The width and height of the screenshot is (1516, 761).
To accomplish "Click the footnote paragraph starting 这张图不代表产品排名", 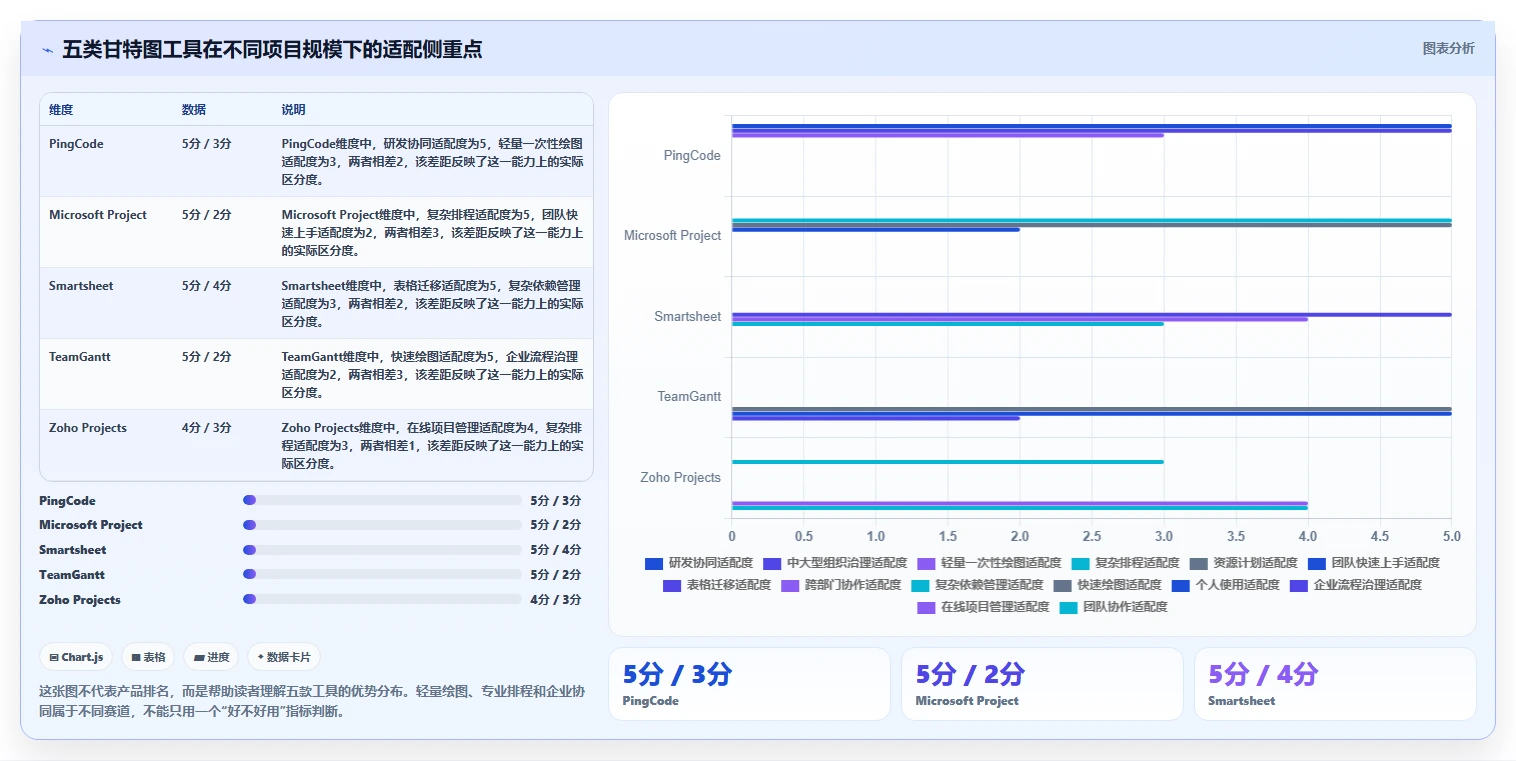I will click(312, 701).
